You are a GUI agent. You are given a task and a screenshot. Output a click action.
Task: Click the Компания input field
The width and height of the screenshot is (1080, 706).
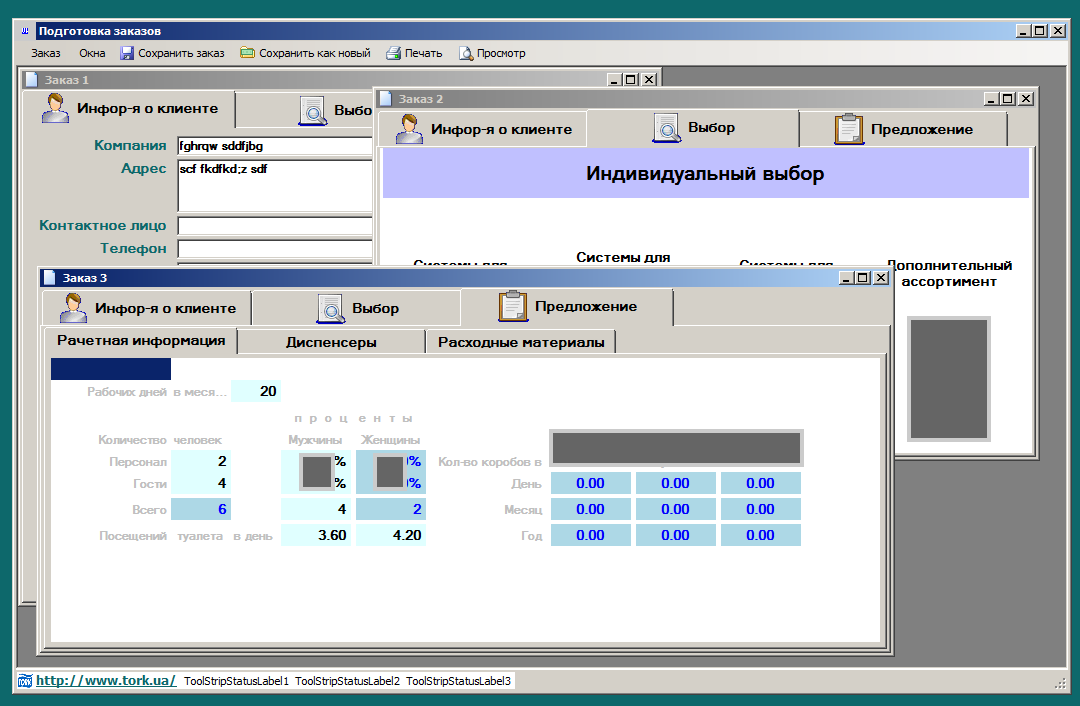pos(274,146)
